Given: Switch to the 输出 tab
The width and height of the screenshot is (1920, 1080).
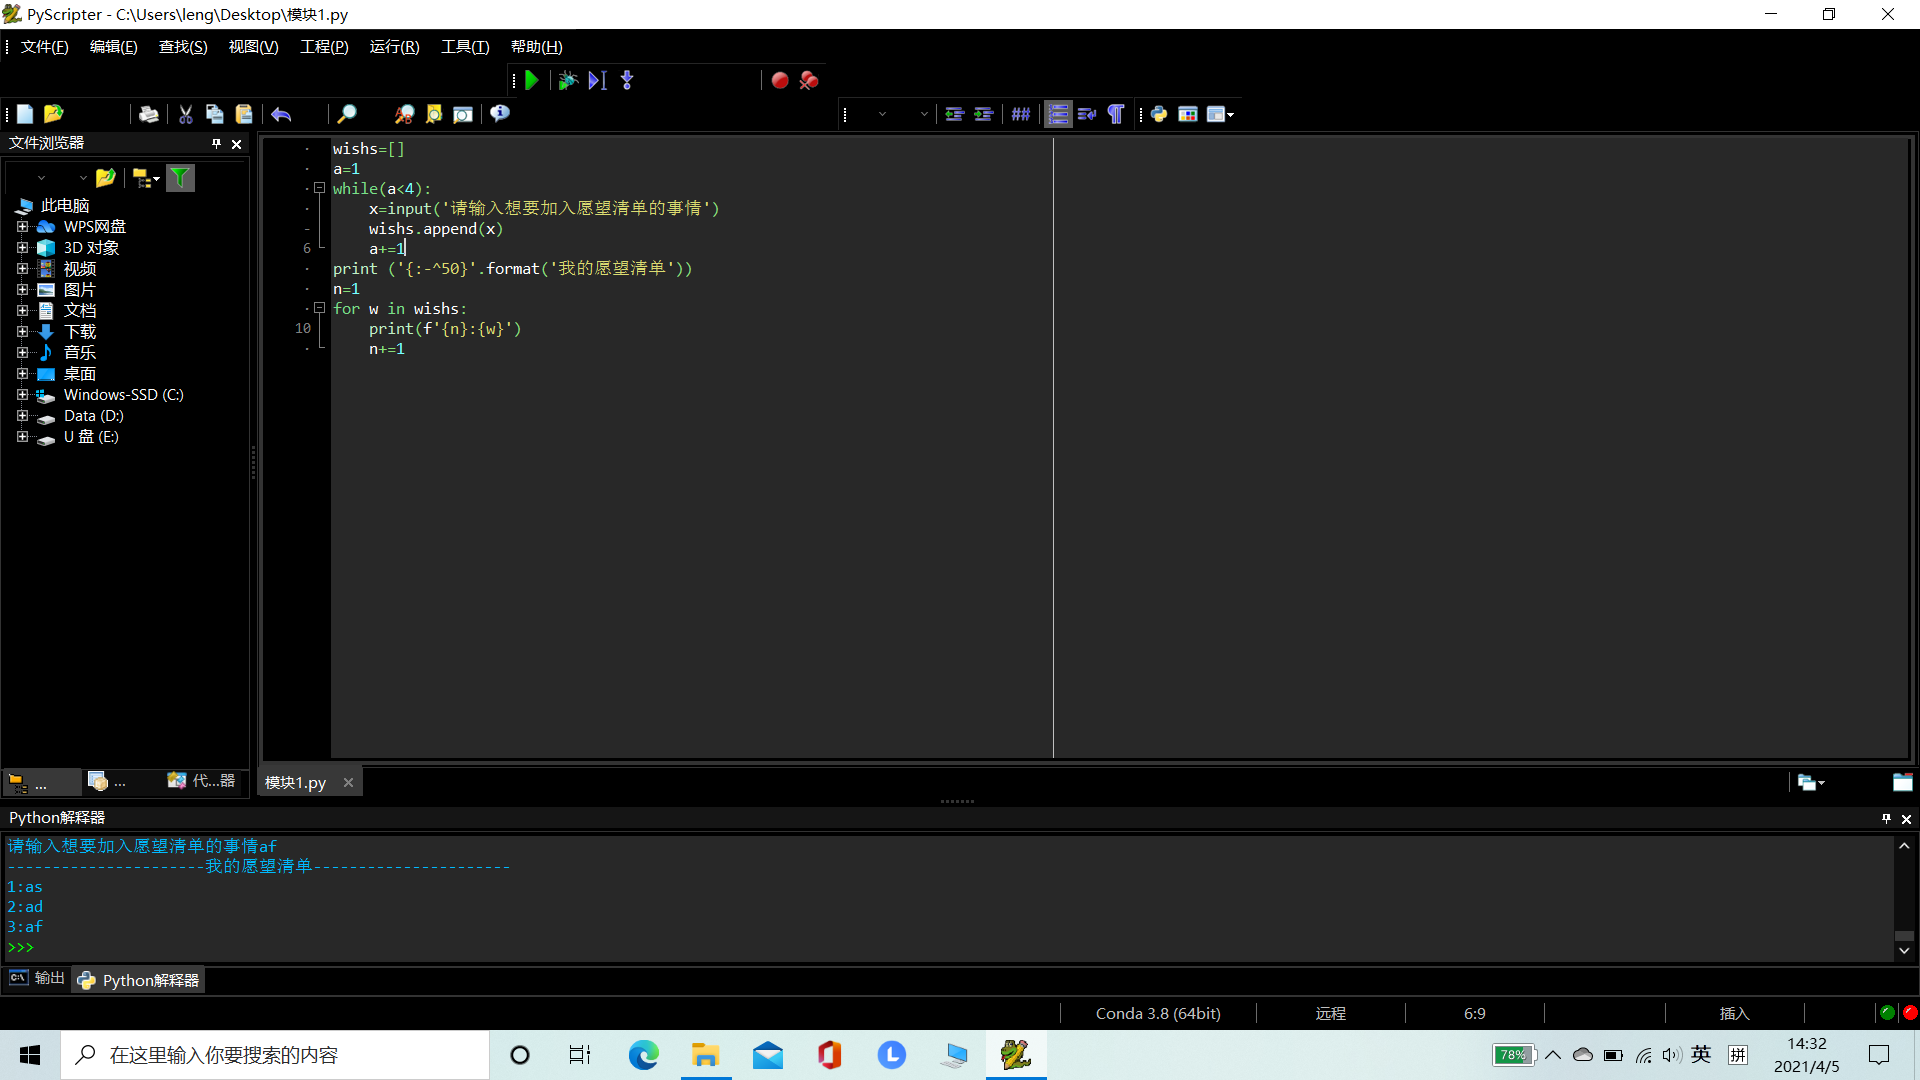Looking at the screenshot, I should pyautogui.click(x=38, y=979).
